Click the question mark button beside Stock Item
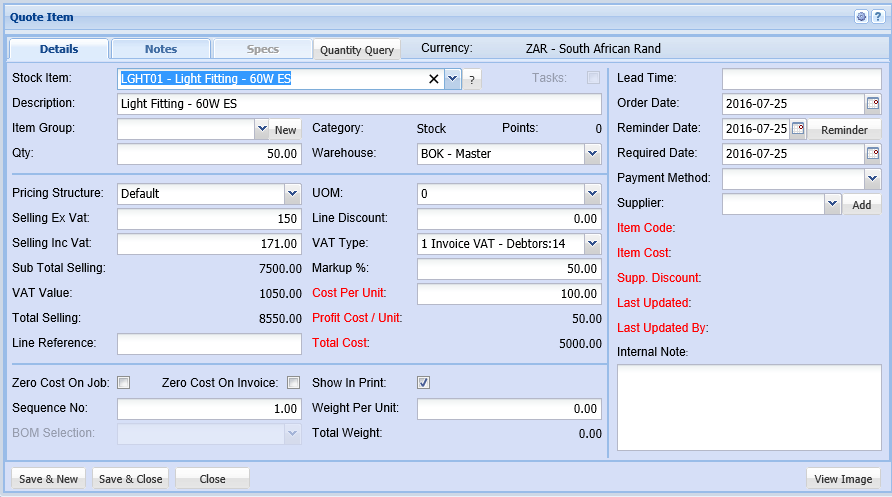Viewport: 892px width, 497px height. pos(472,80)
